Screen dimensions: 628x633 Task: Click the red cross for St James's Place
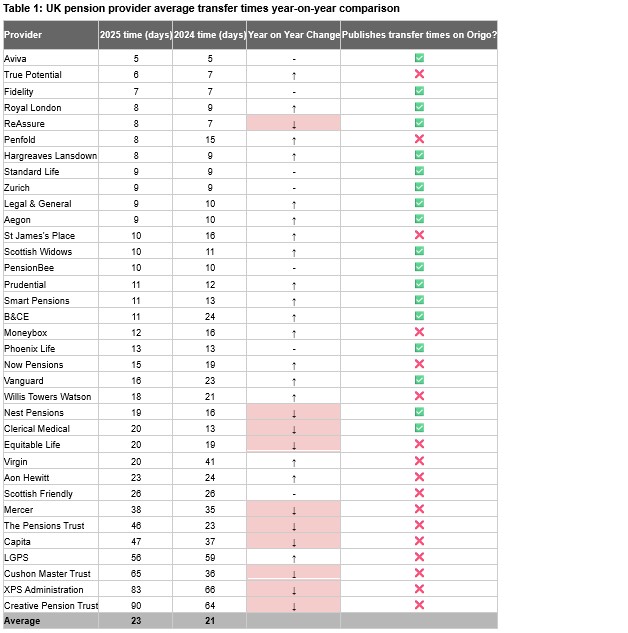point(419,236)
